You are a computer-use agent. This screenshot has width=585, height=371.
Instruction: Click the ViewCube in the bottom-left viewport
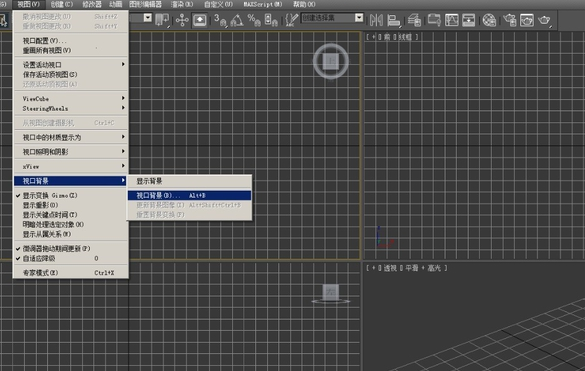pyautogui.click(x=331, y=293)
